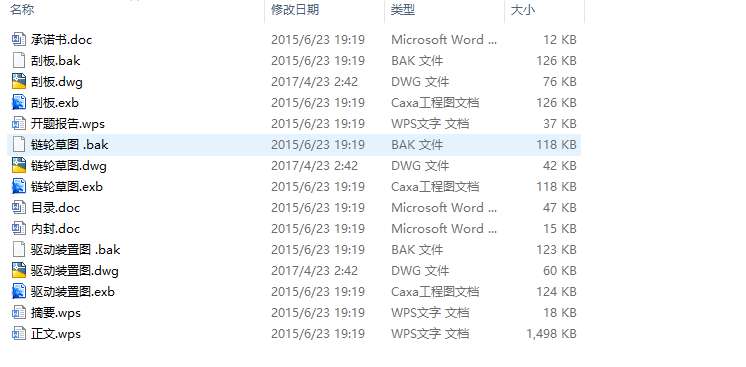Click the date of 驱动装置图.dwg row
The height and width of the screenshot is (367, 746).
coord(314,270)
